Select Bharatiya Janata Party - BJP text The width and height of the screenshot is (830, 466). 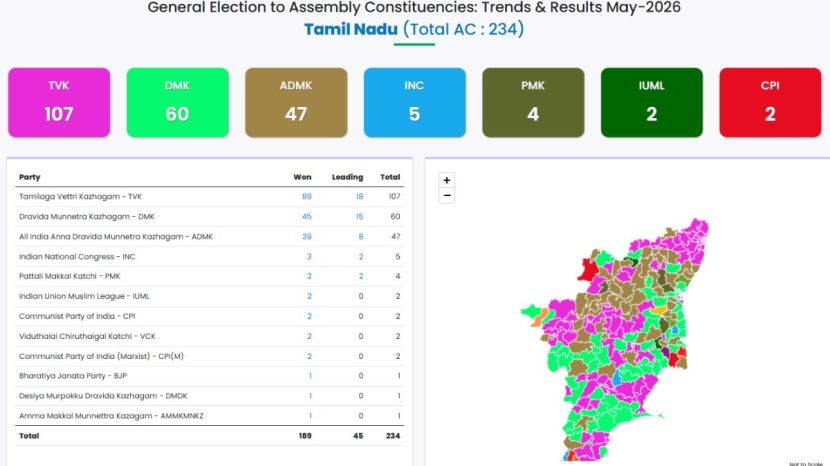tap(73, 376)
